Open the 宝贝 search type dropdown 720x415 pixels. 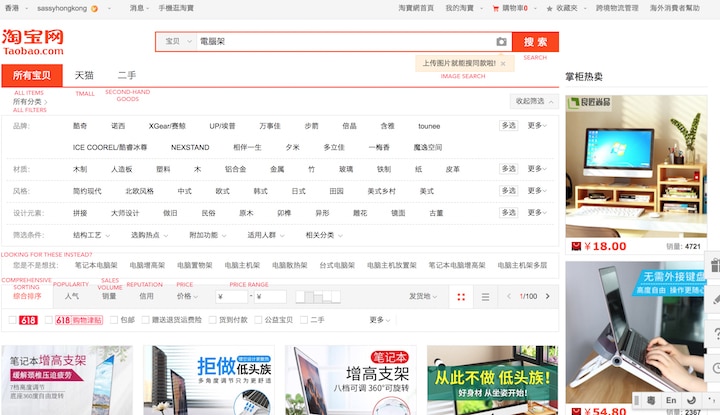click(175, 42)
